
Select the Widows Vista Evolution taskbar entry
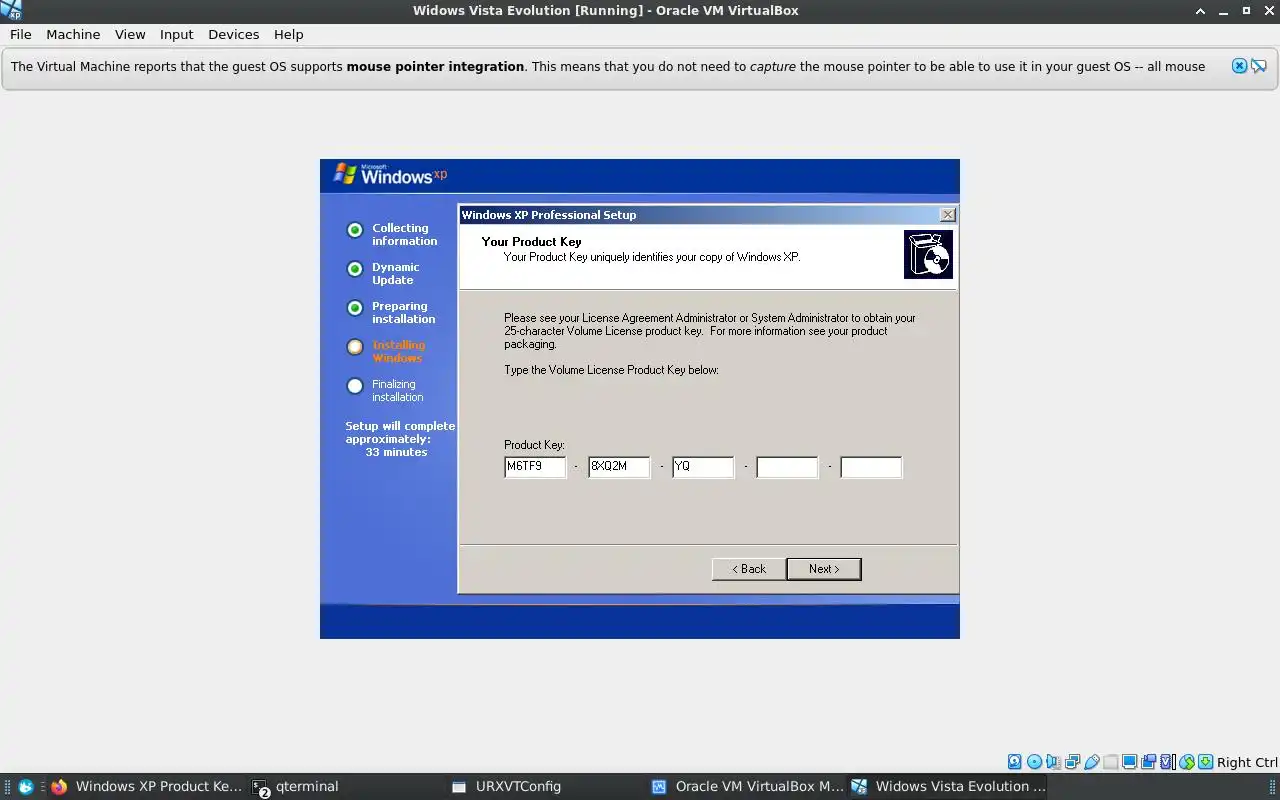point(948,786)
